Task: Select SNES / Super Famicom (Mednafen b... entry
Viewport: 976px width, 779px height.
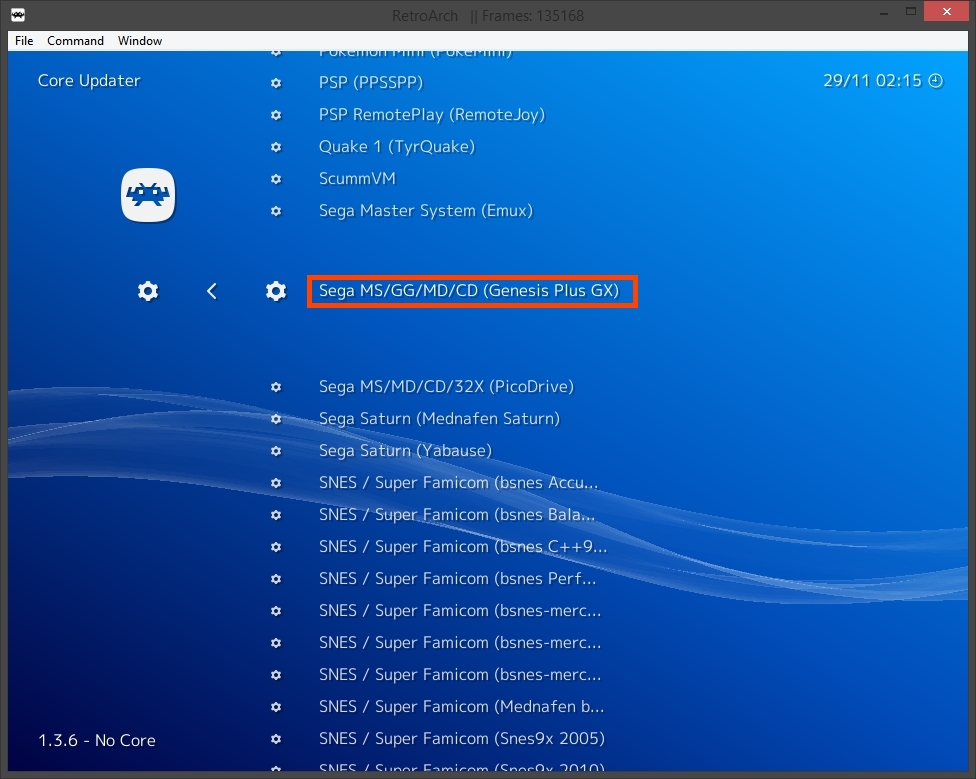Action: click(462, 707)
